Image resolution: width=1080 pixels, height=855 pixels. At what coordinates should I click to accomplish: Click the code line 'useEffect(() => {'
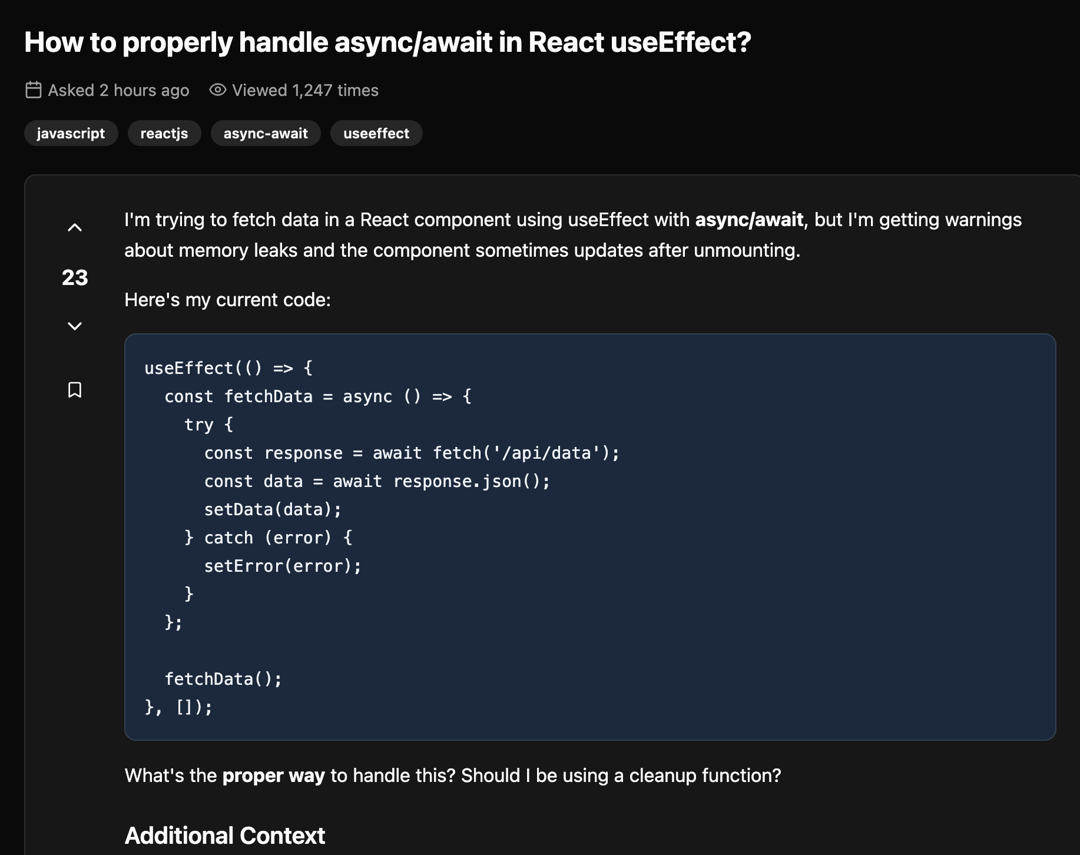coord(229,368)
